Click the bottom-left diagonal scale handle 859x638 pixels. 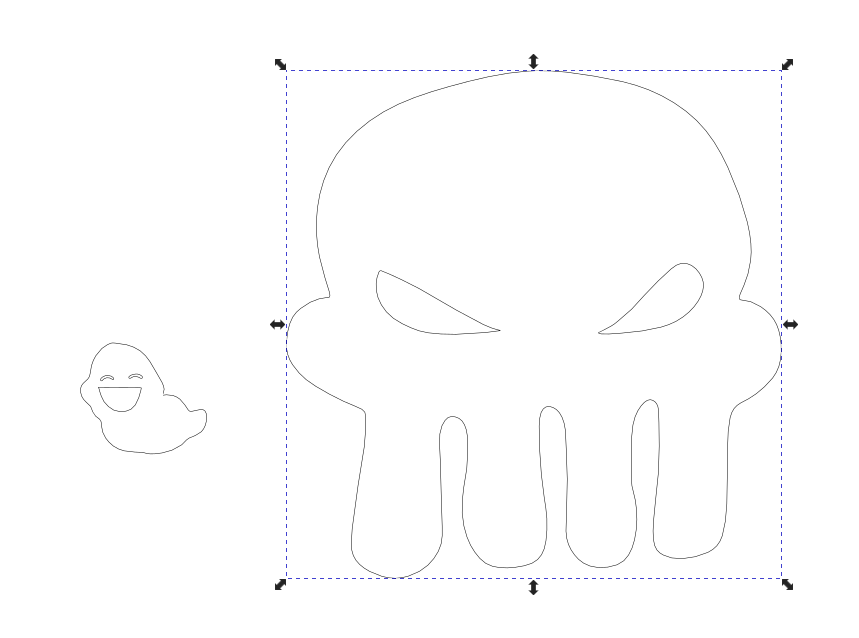280,584
